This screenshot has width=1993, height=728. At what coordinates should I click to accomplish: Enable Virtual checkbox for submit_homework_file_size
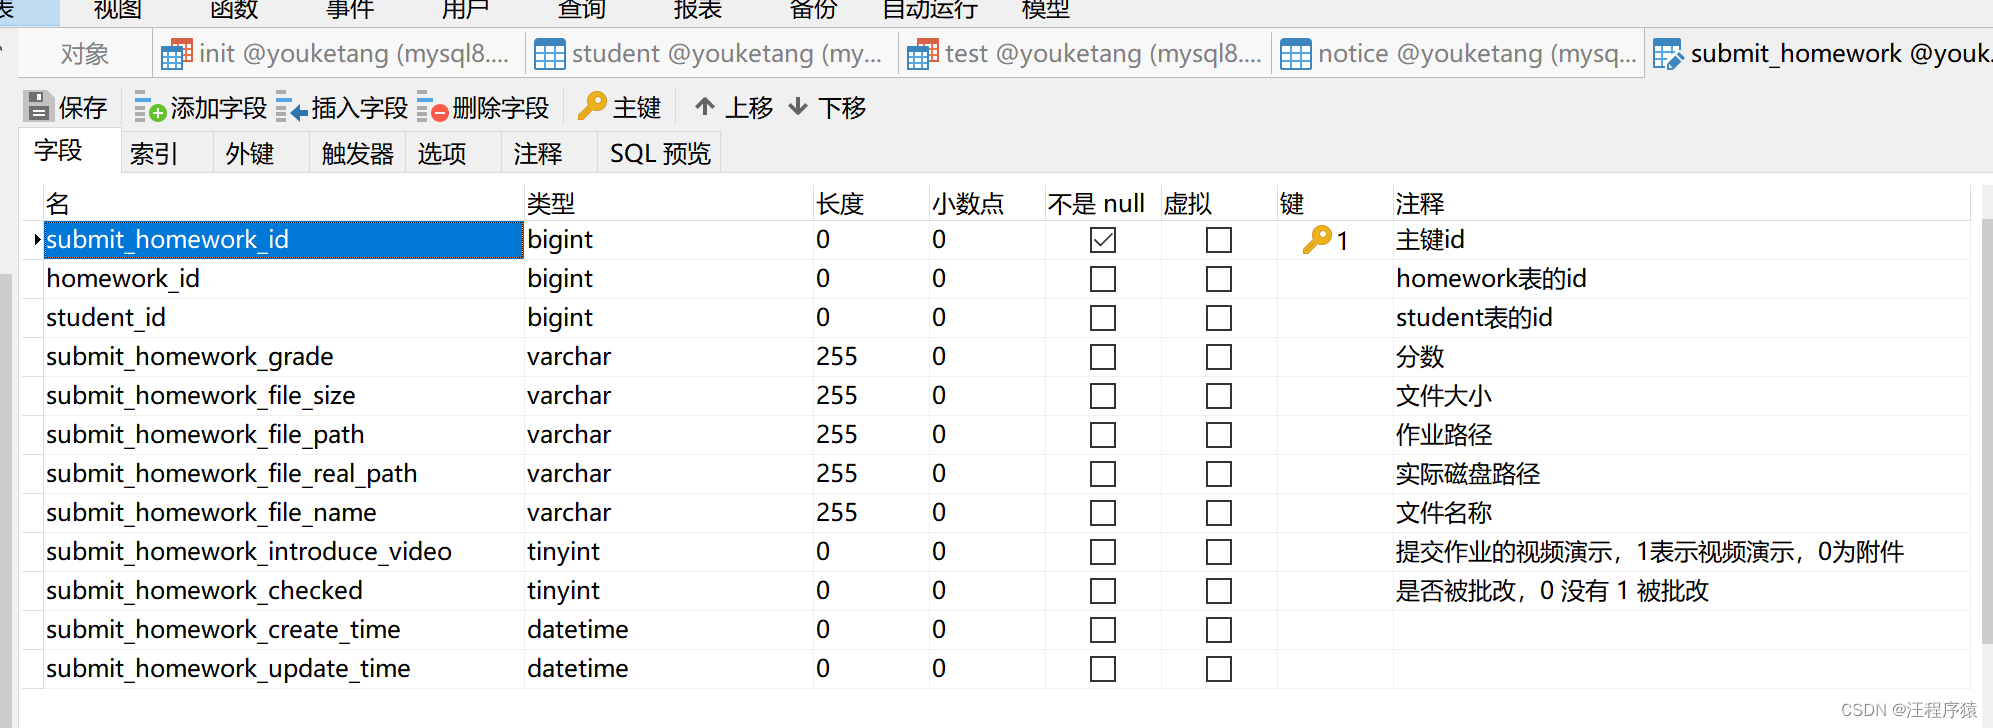click(x=1219, y=396)
